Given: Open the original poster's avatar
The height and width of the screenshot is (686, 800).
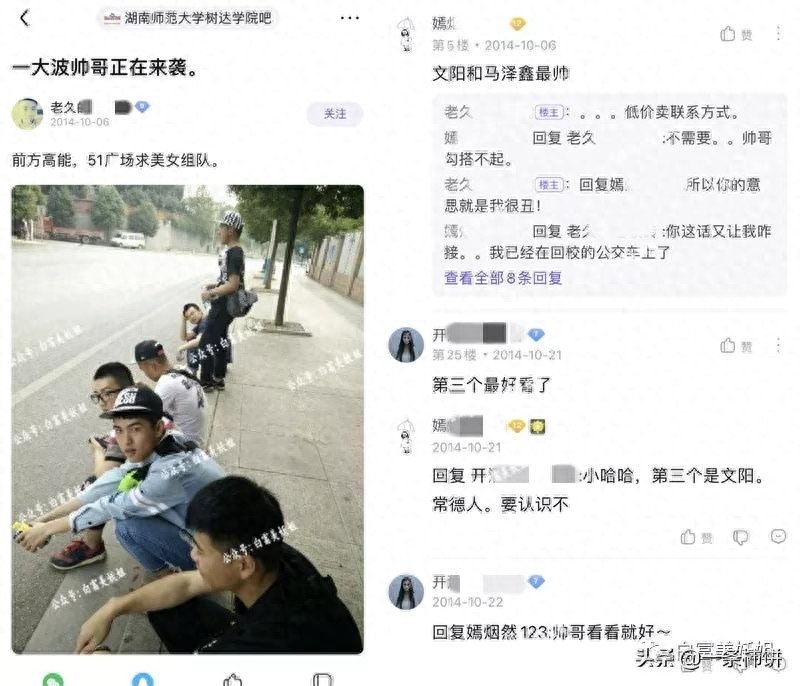Looking at the screenshot, I should click(x=27, y=114).
